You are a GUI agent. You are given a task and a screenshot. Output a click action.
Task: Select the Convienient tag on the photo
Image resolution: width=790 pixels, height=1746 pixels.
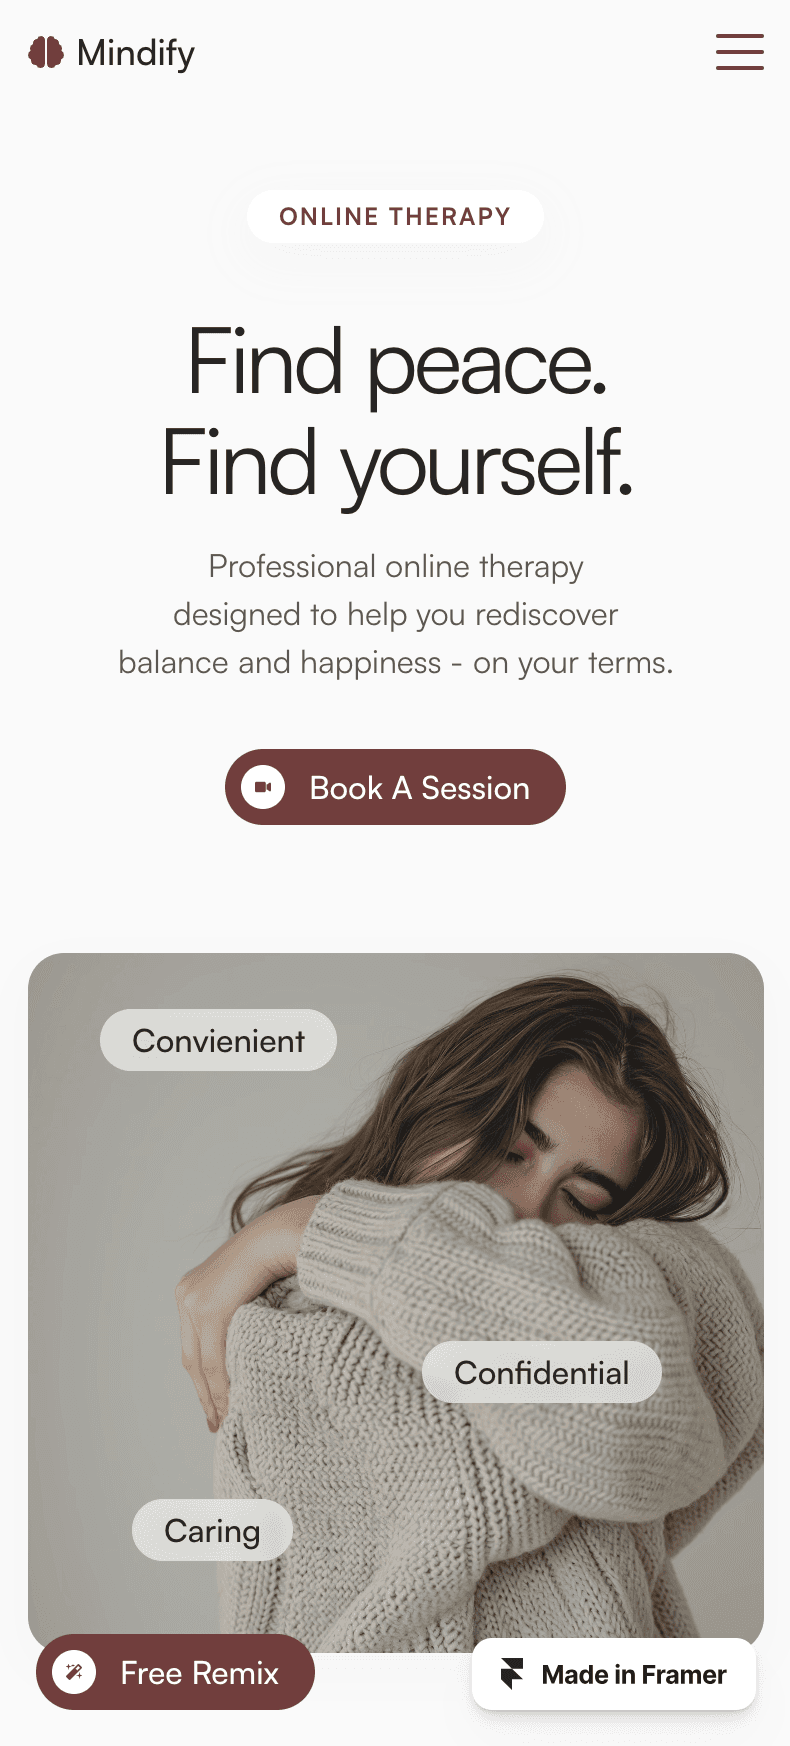[218, 1040]
